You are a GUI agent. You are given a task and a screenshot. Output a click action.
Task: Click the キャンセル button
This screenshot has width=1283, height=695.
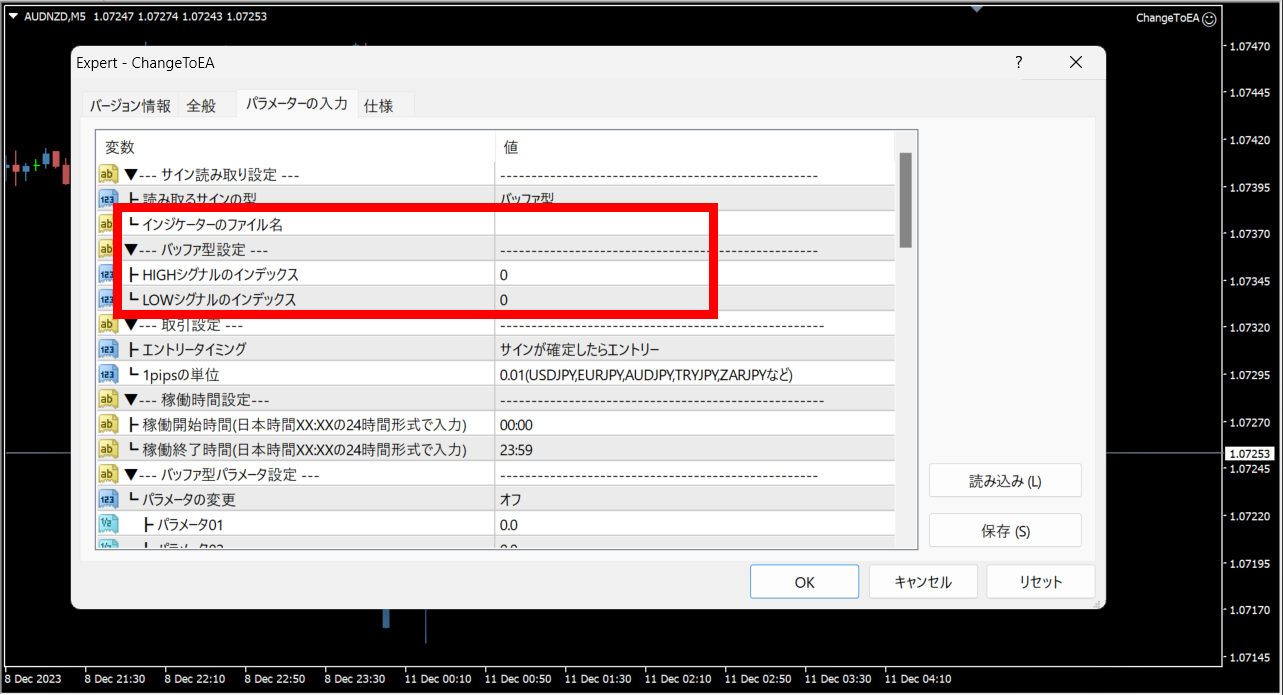click(923, 582)
